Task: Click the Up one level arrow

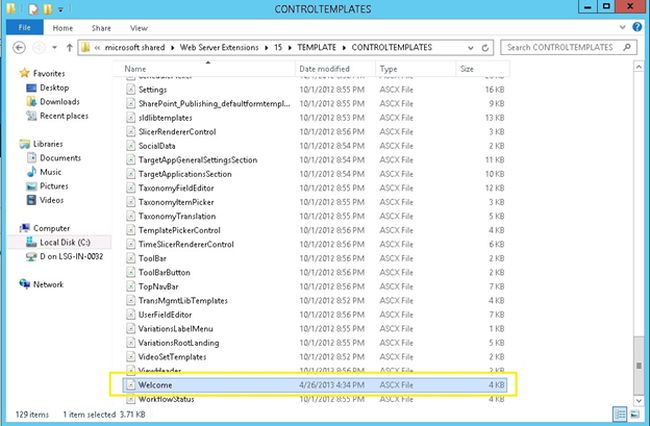Action: 69,48
